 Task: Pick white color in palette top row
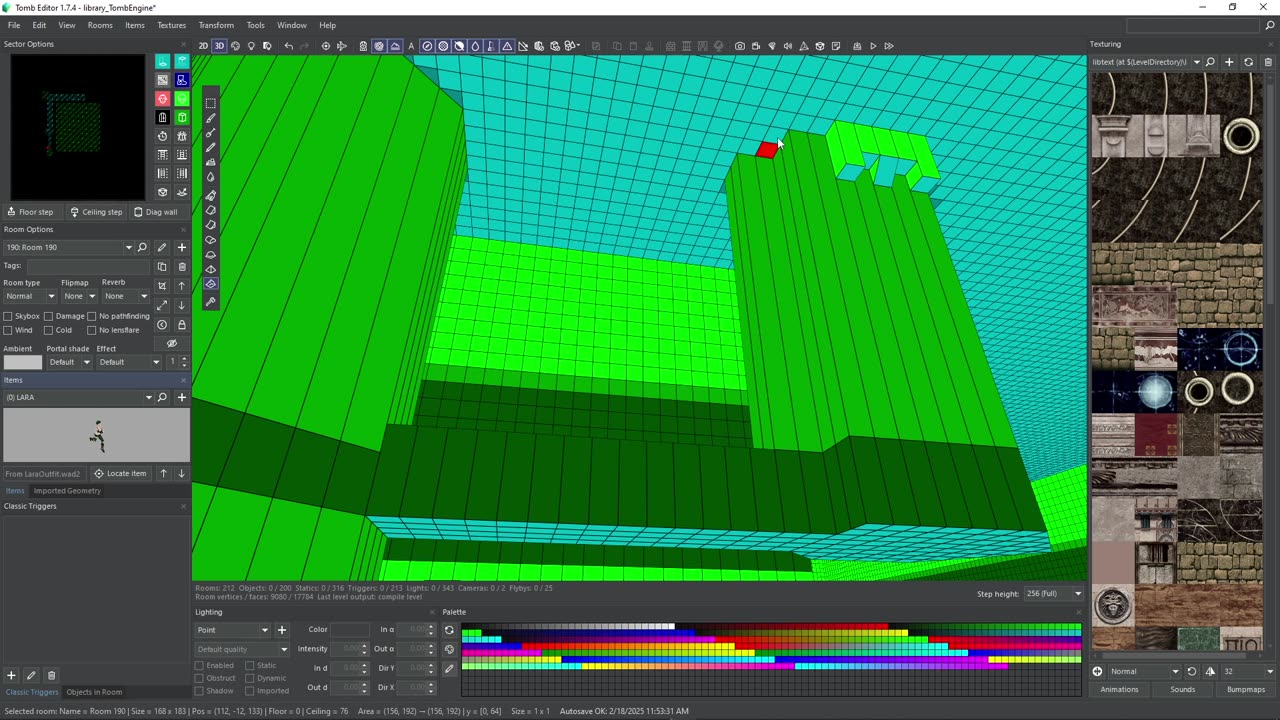[x=670, y=627]
